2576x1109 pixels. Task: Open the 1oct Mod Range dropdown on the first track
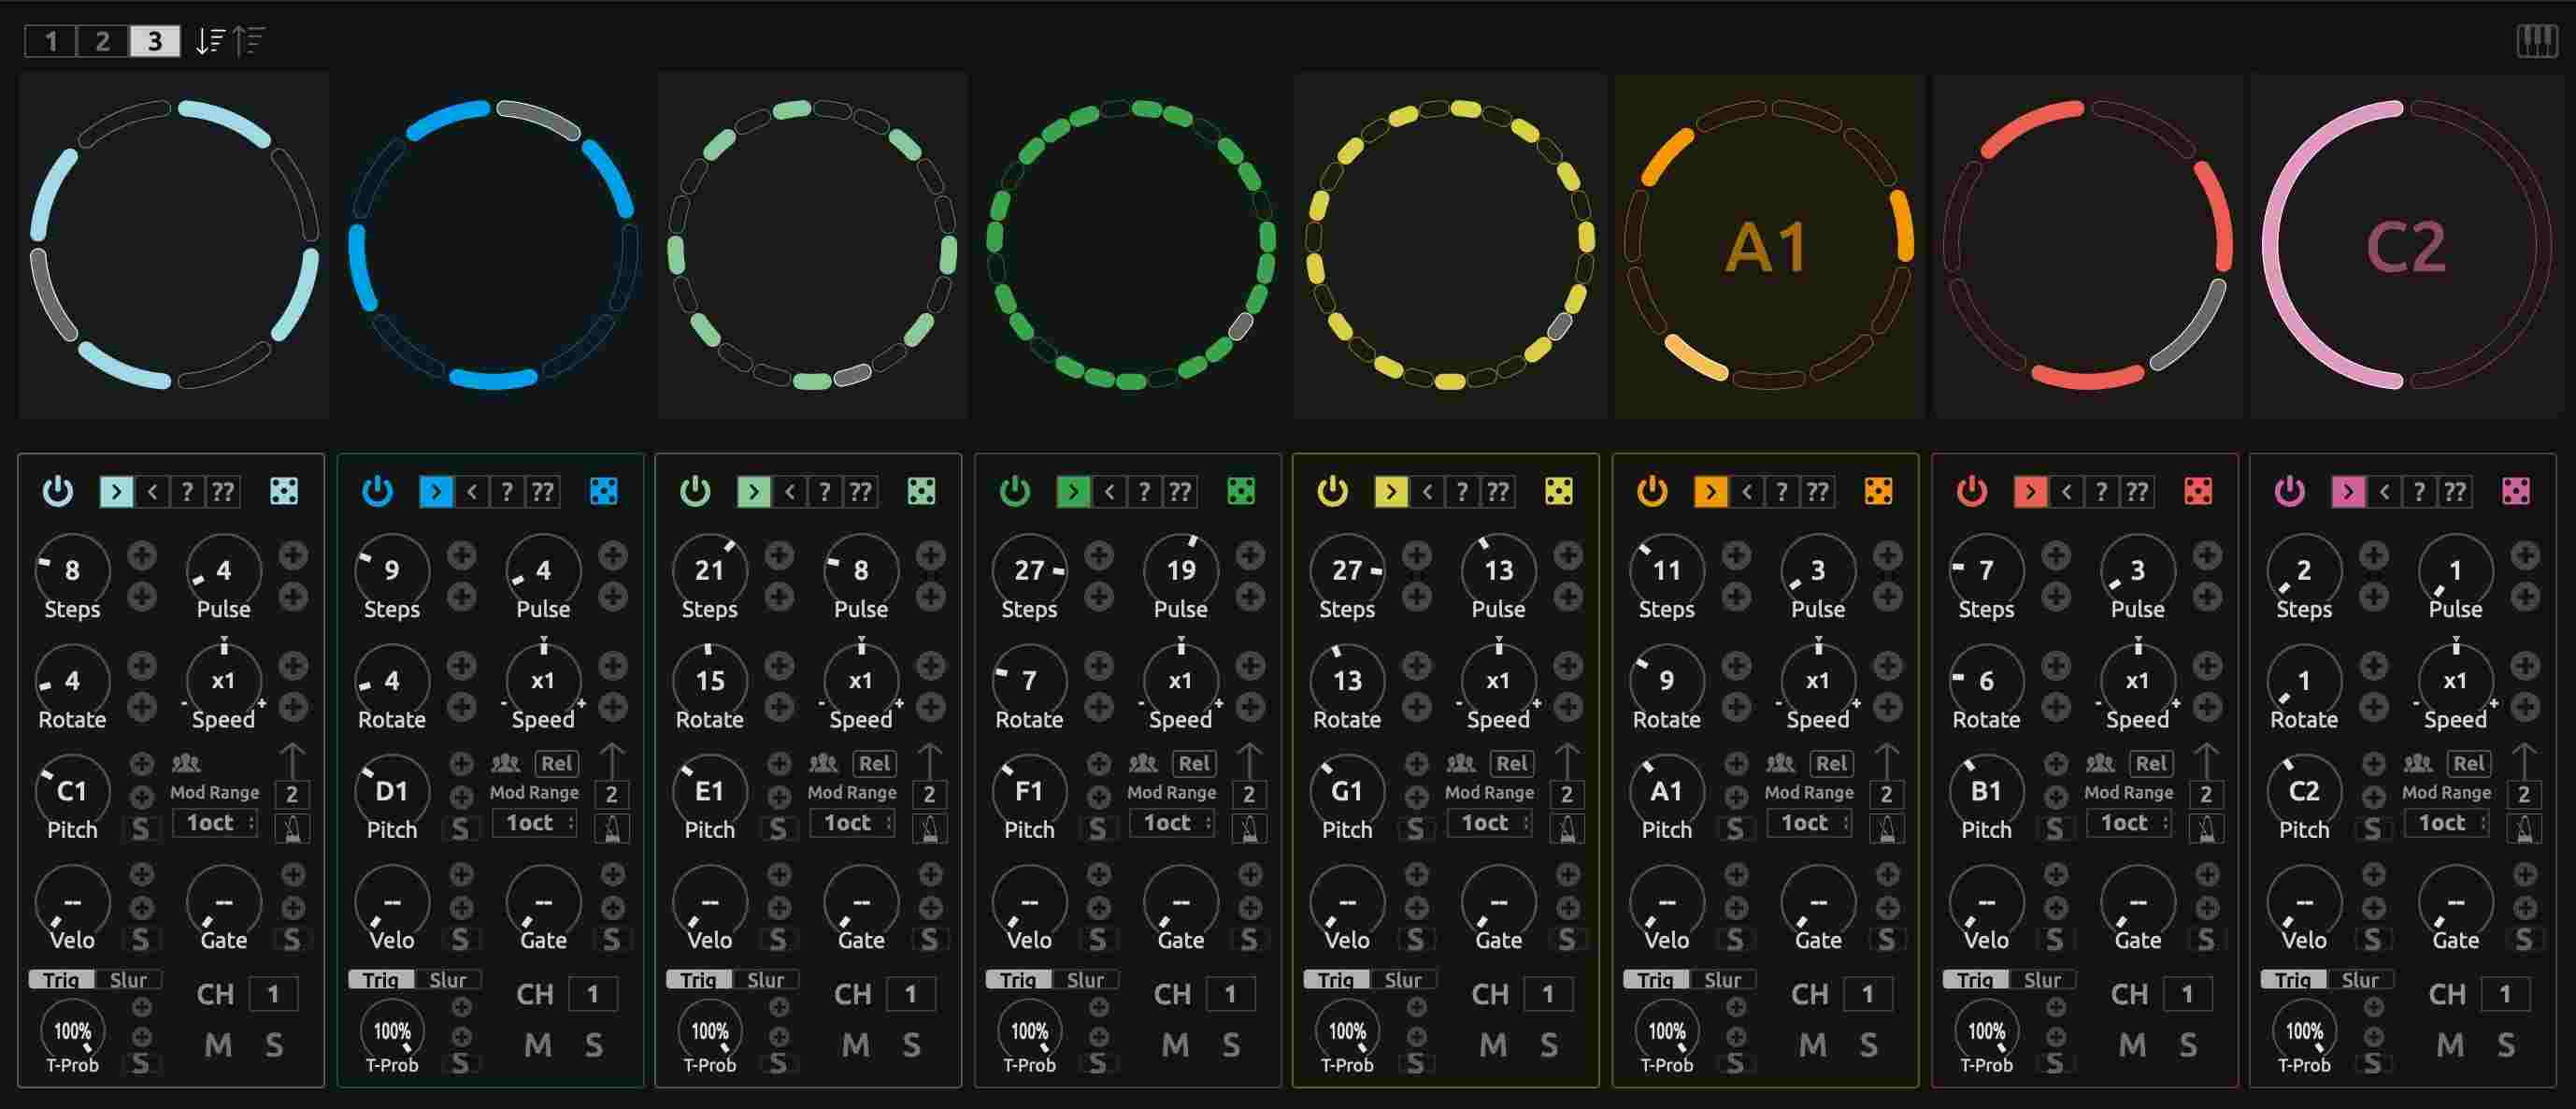coord(215,823)
